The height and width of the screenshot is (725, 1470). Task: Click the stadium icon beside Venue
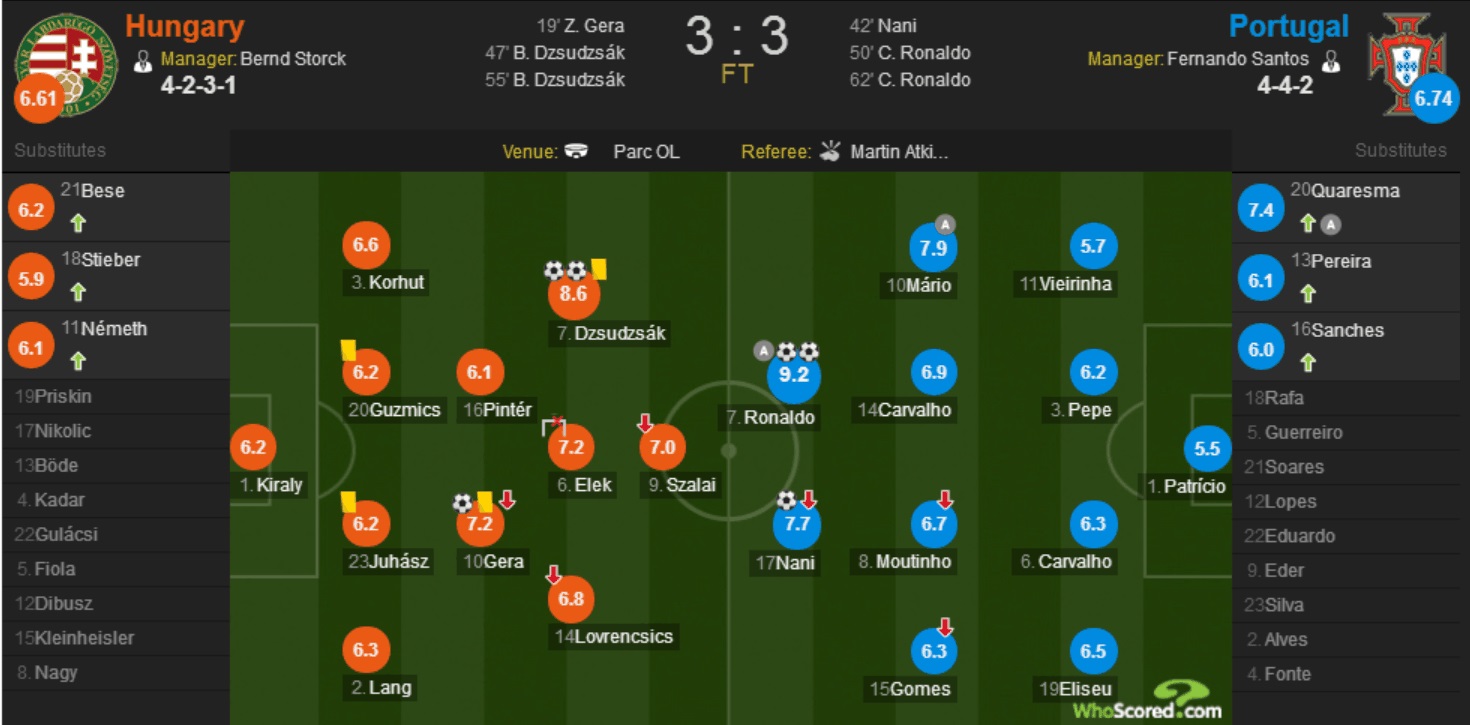coord(576,152)
